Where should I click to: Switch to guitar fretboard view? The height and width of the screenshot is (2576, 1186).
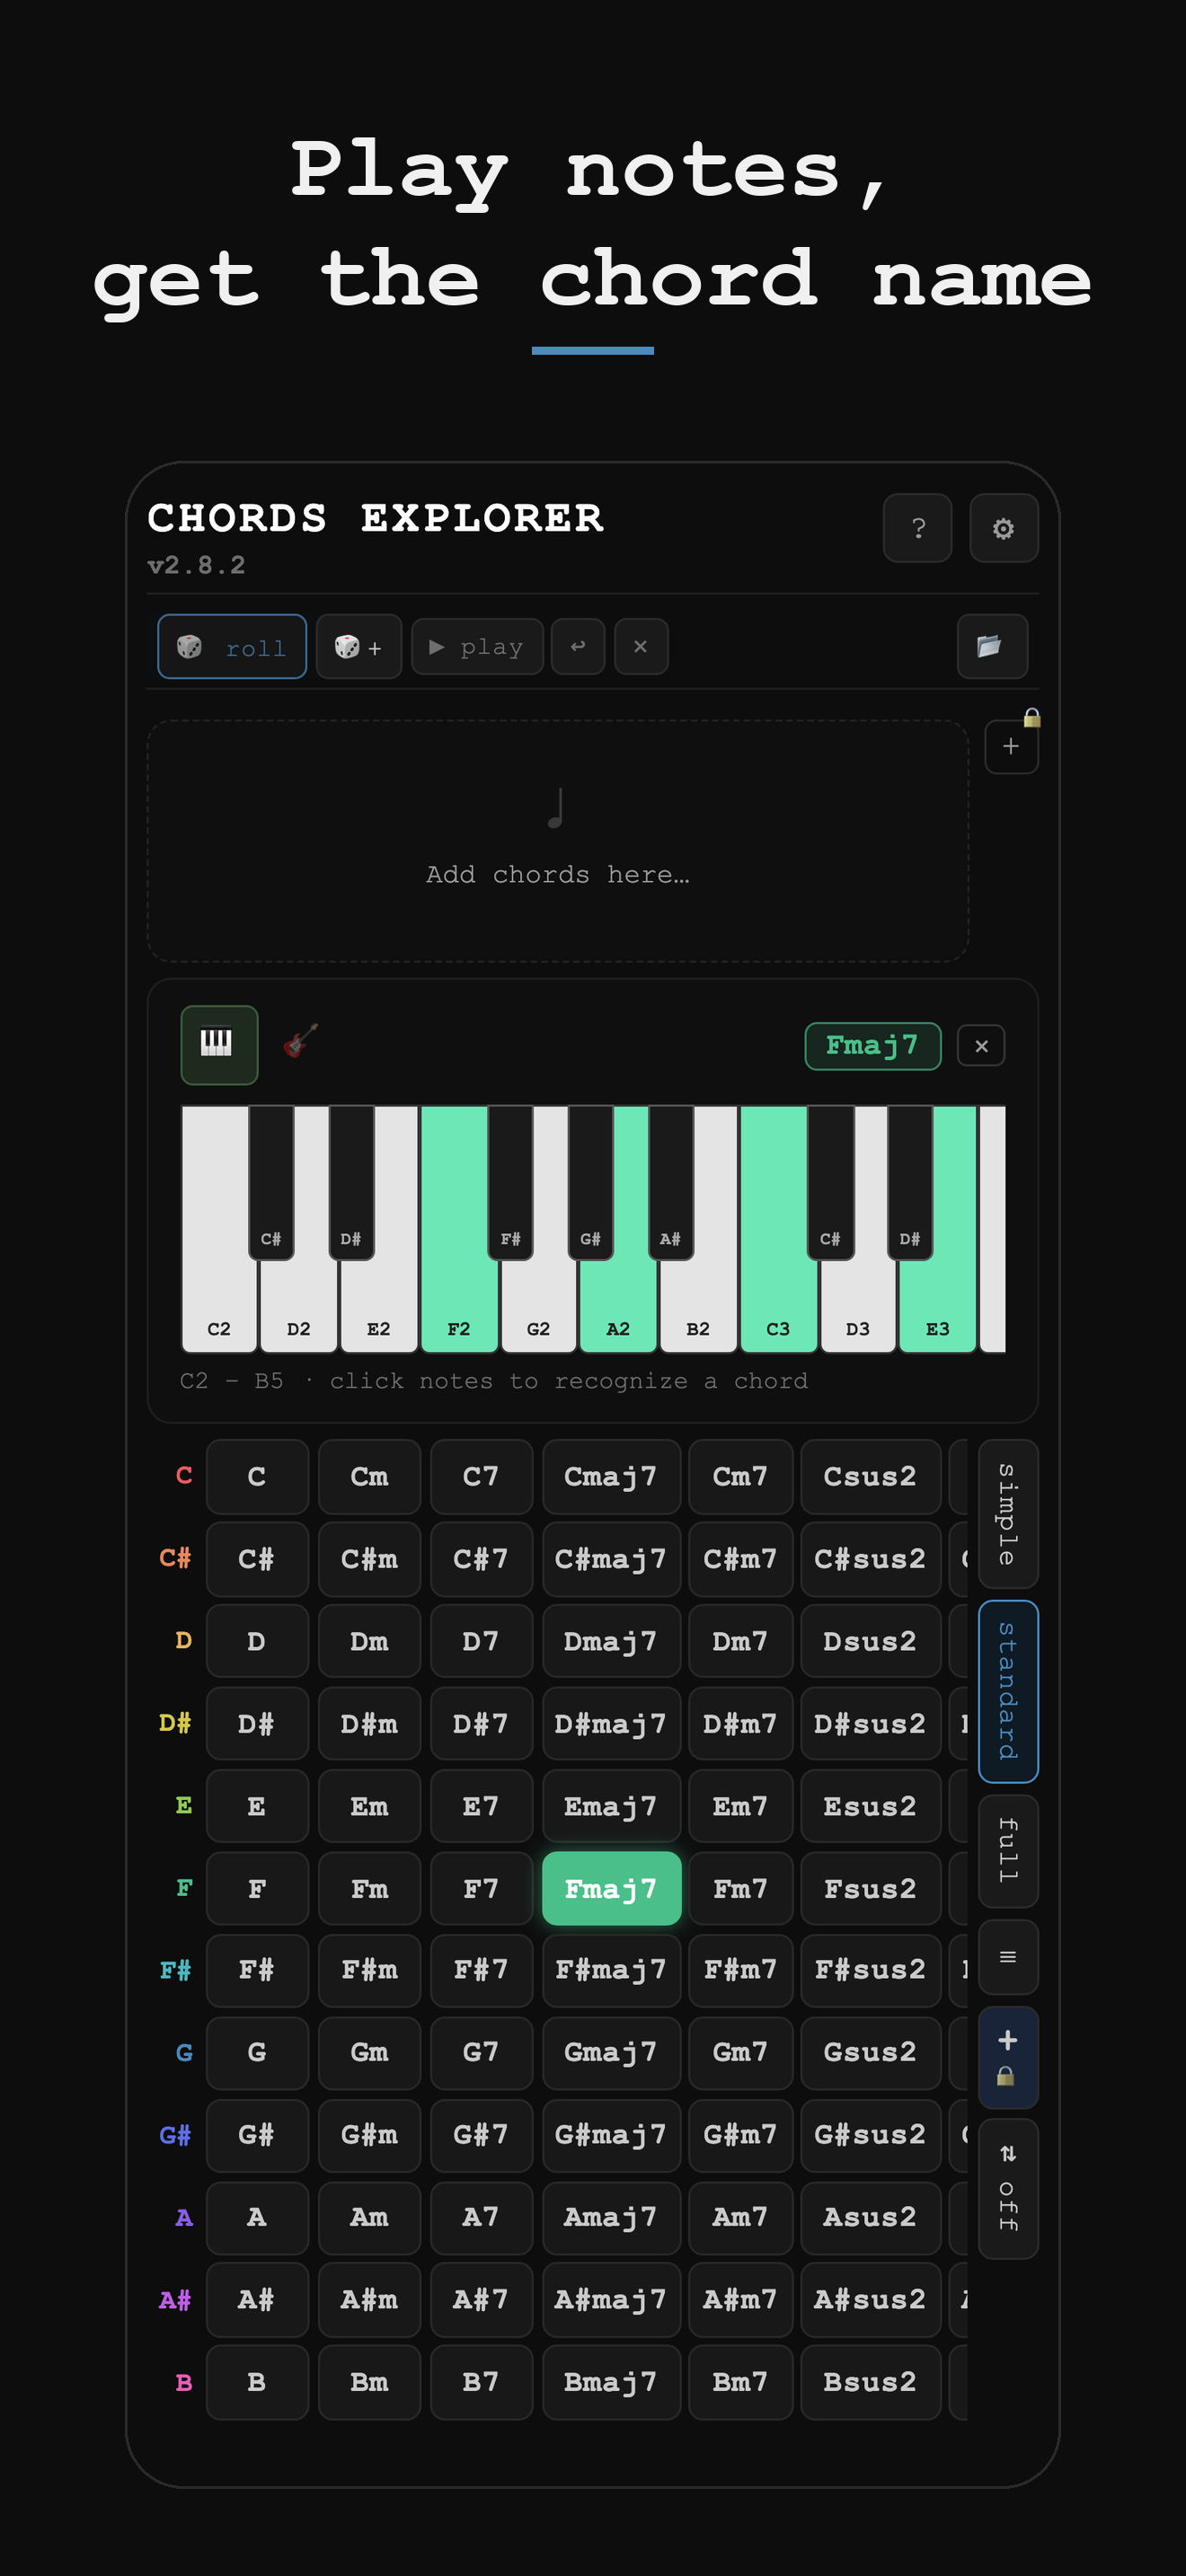300,1041
